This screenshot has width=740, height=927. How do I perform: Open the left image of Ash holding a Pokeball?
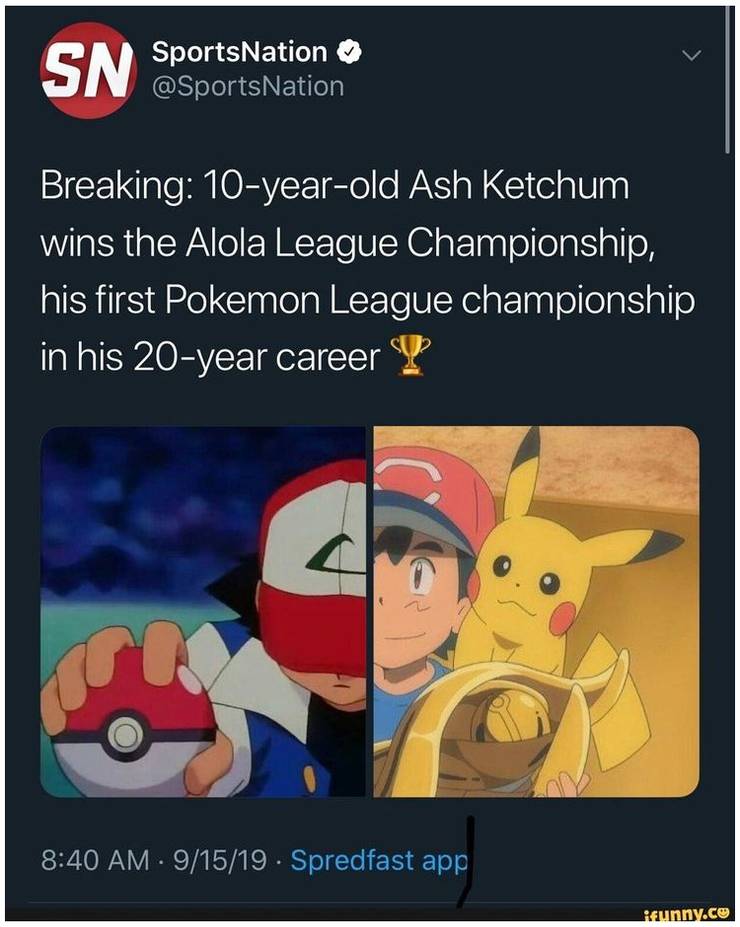point(202,611)
